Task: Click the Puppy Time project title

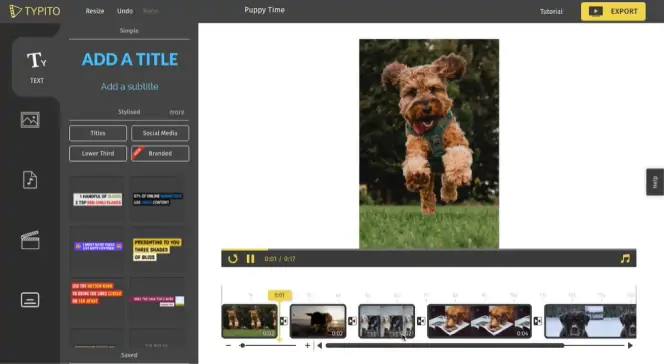Action: coord(265,10)
